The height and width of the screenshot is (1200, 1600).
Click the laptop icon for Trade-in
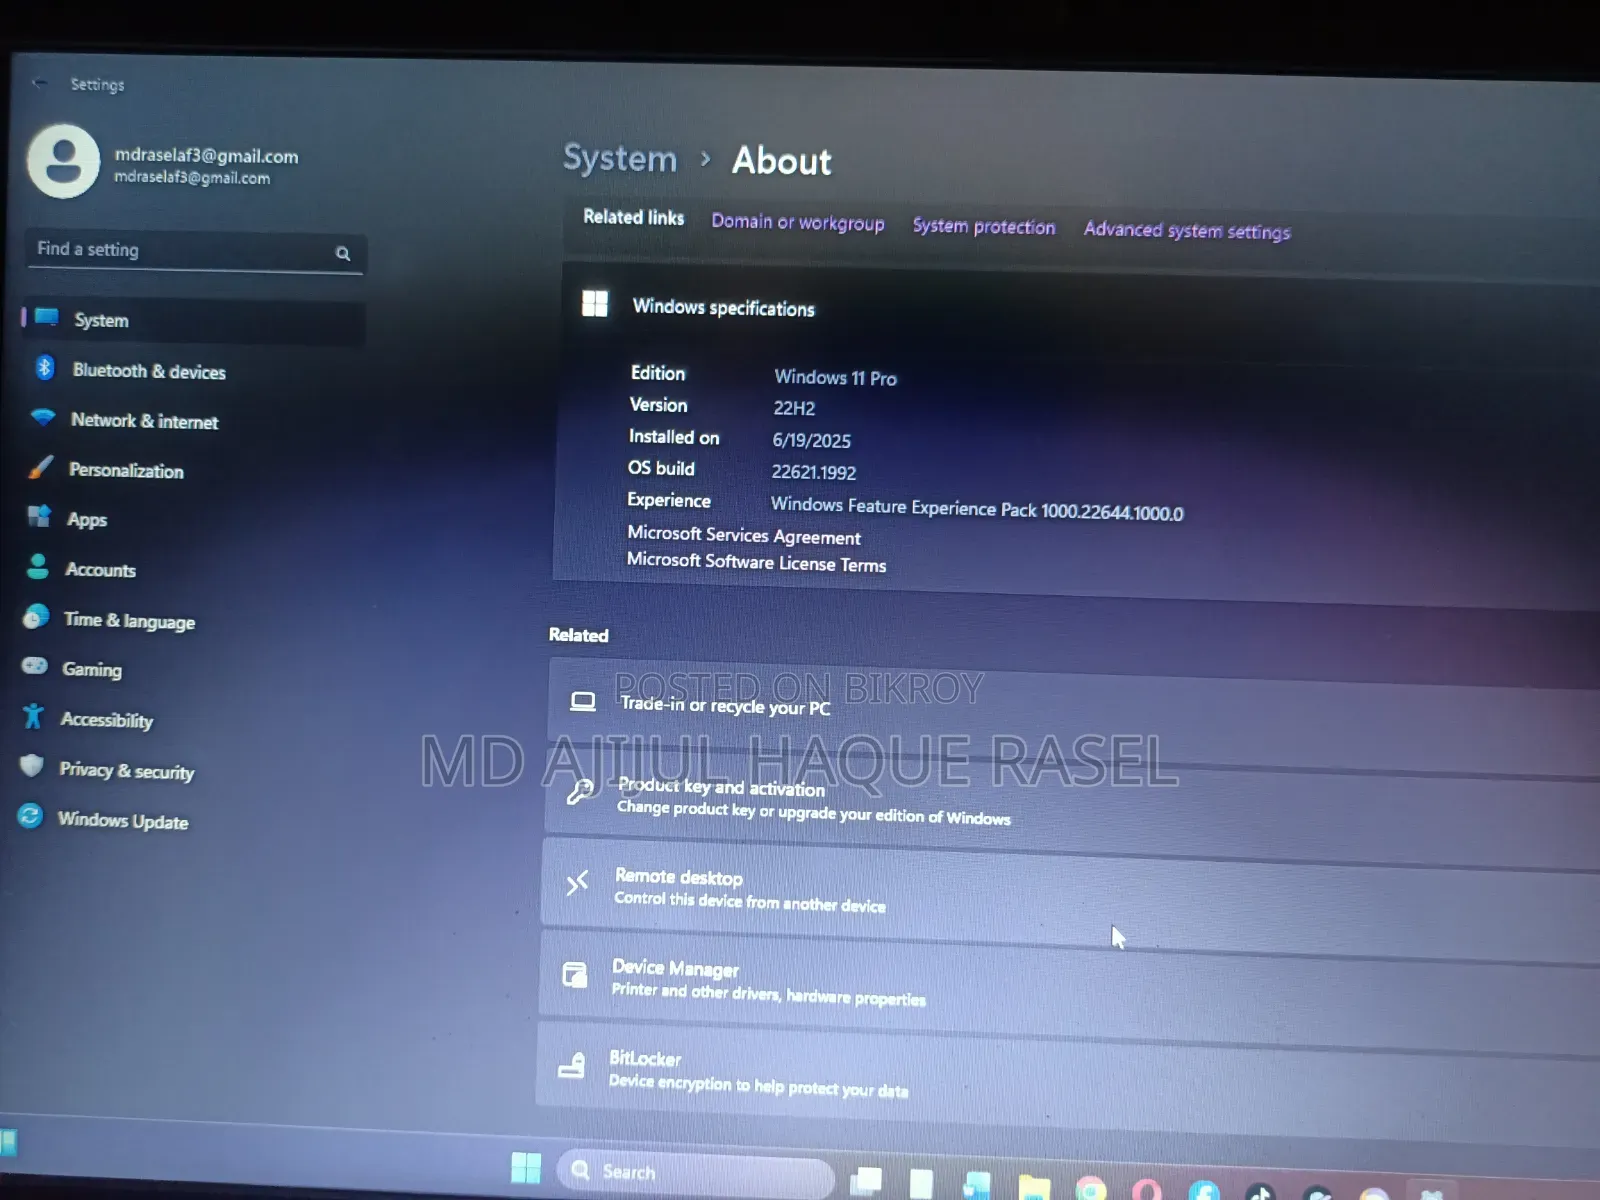pyautogui.click(x=583, y=701)
